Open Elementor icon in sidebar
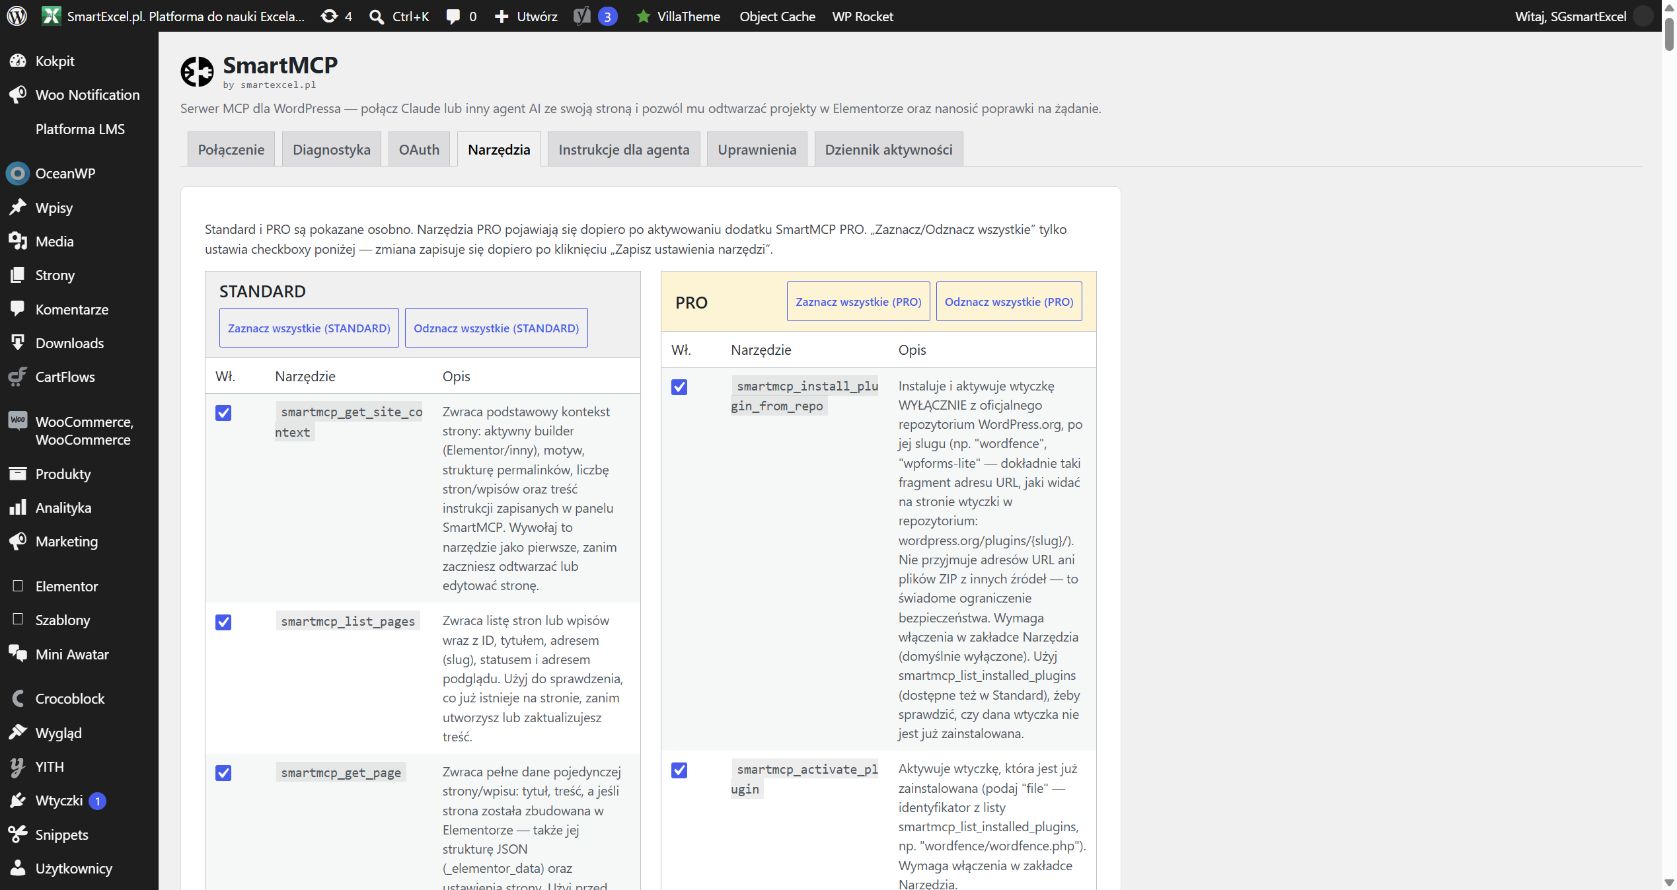This screenshot has width=1677, height=890. coord(17,586)
